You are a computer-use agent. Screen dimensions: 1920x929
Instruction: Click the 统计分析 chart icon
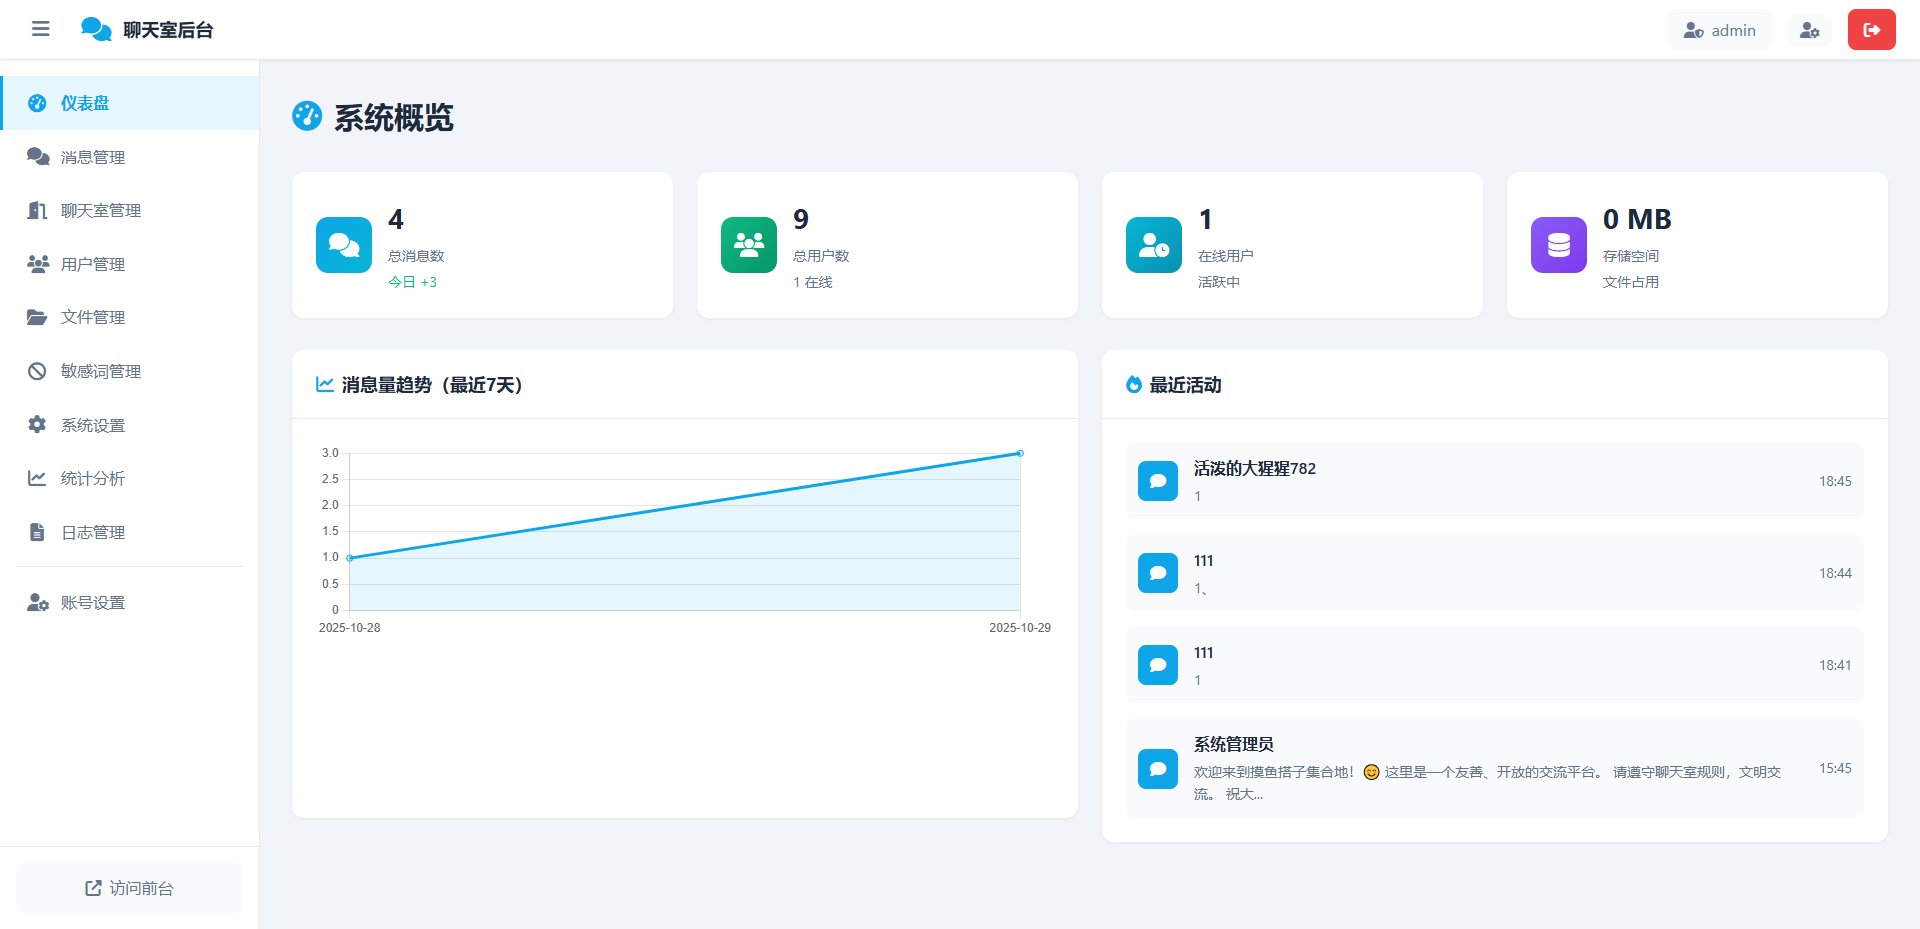pyautogui.click(x=37, y=478)
